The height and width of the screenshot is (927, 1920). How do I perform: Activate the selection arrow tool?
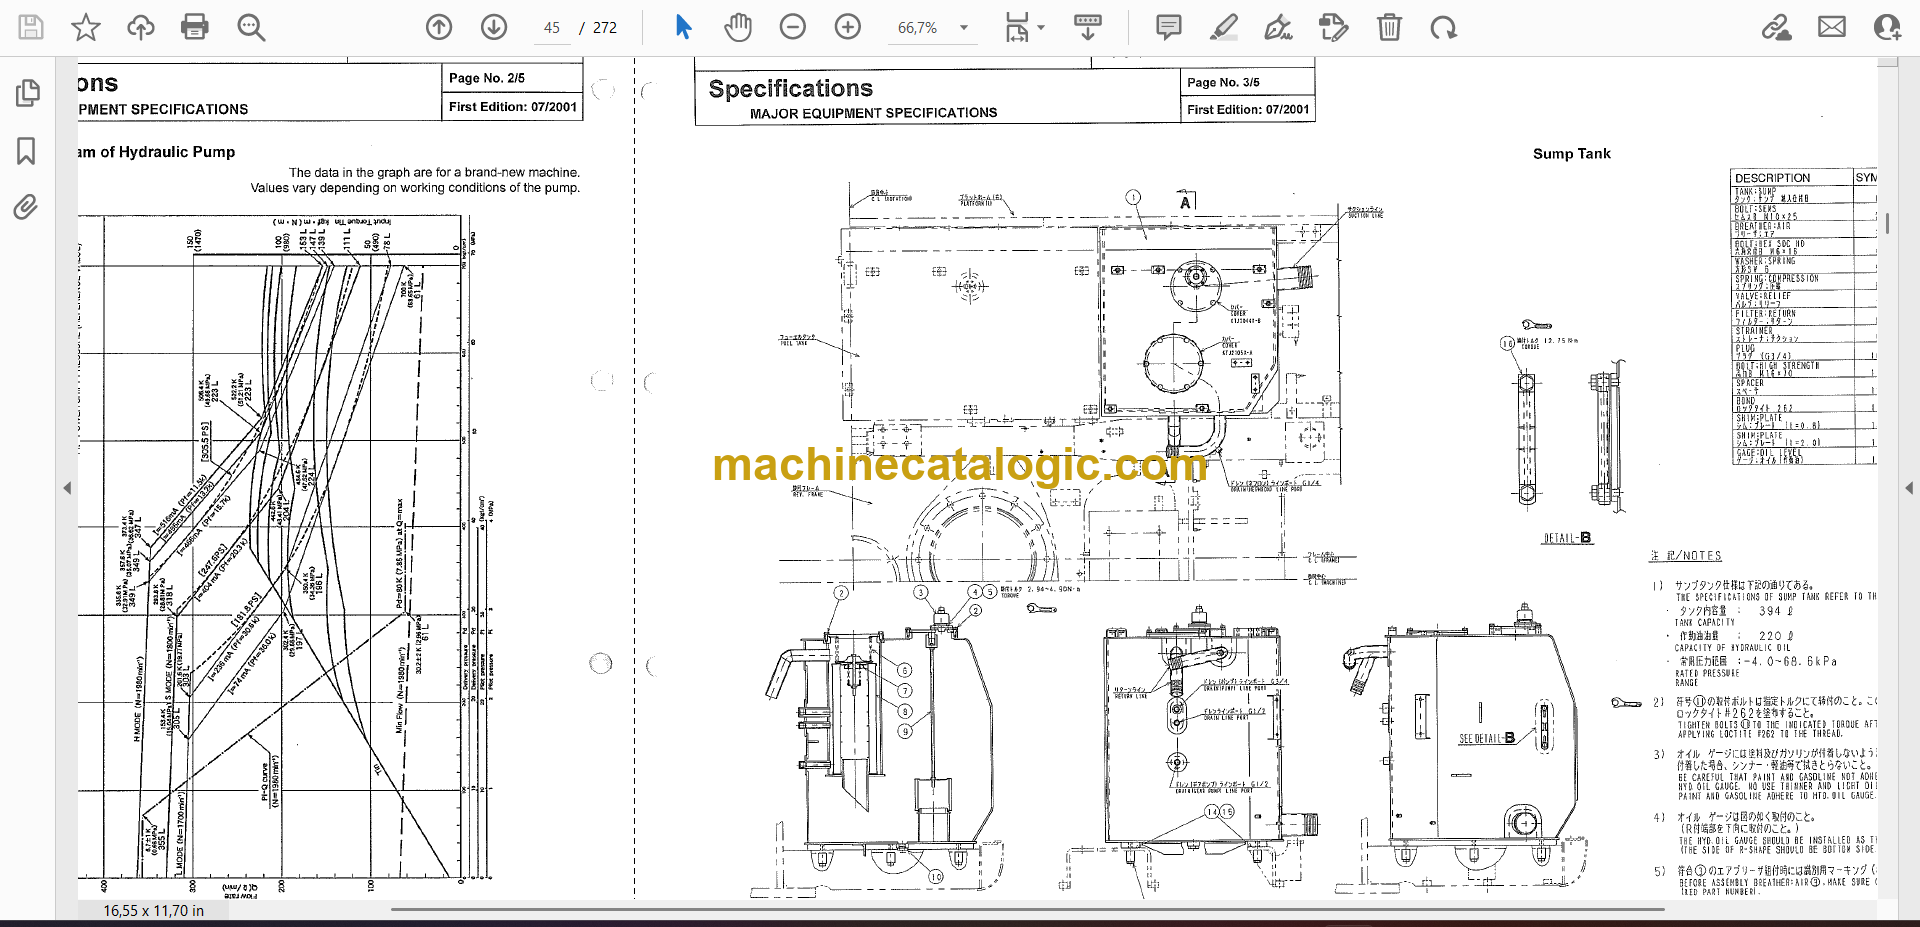(684, 27)
